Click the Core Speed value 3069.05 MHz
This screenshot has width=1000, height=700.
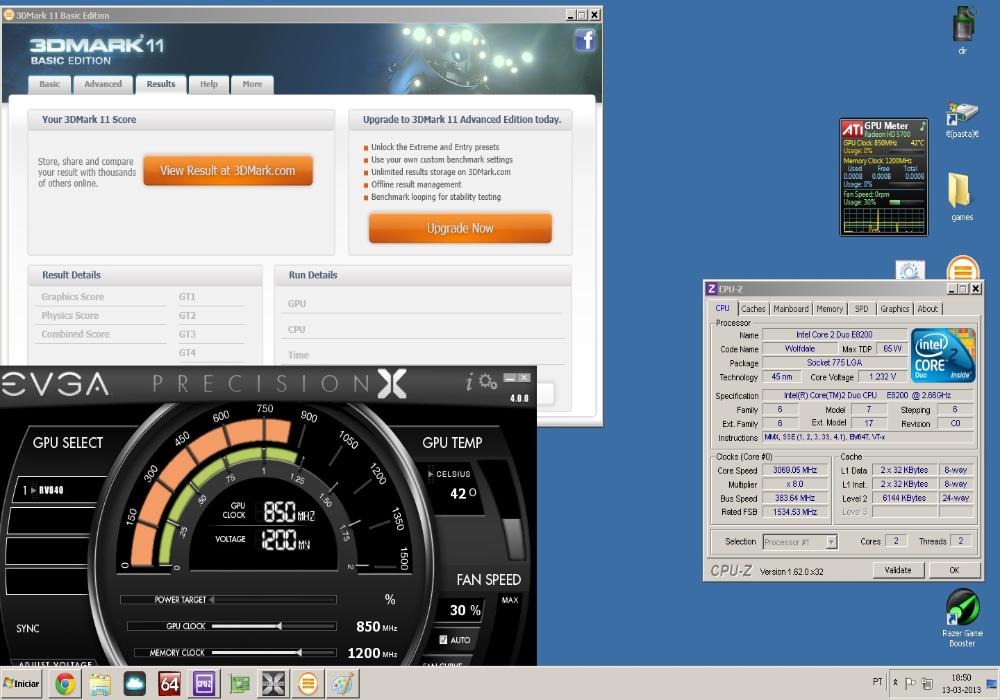pos(795,470)
